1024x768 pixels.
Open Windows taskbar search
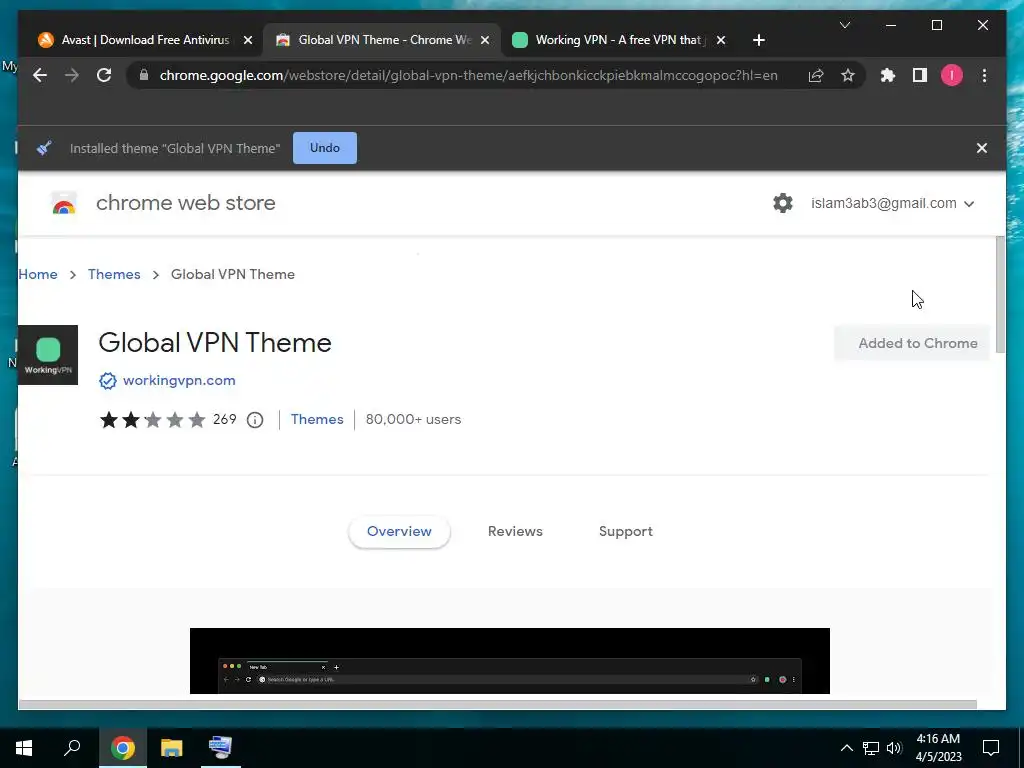(x=72, y=748)
